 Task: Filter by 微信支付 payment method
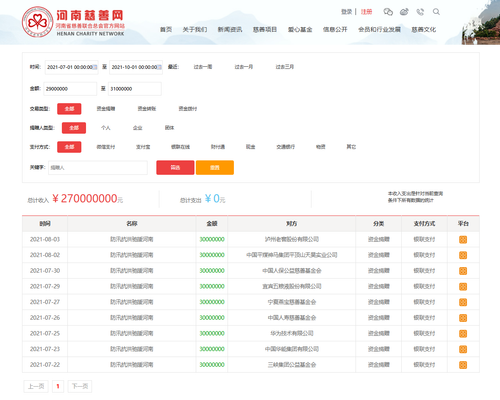pos(106,147)
